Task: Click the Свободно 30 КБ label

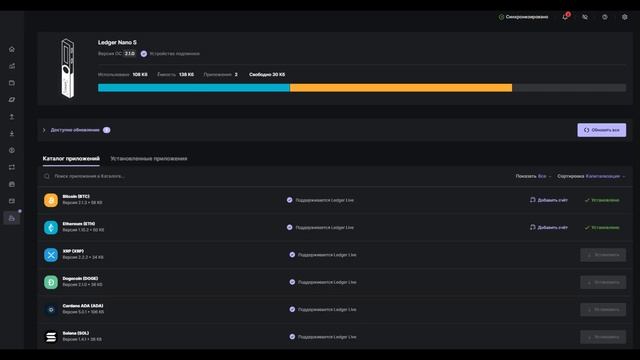Action: click(267, 75)
